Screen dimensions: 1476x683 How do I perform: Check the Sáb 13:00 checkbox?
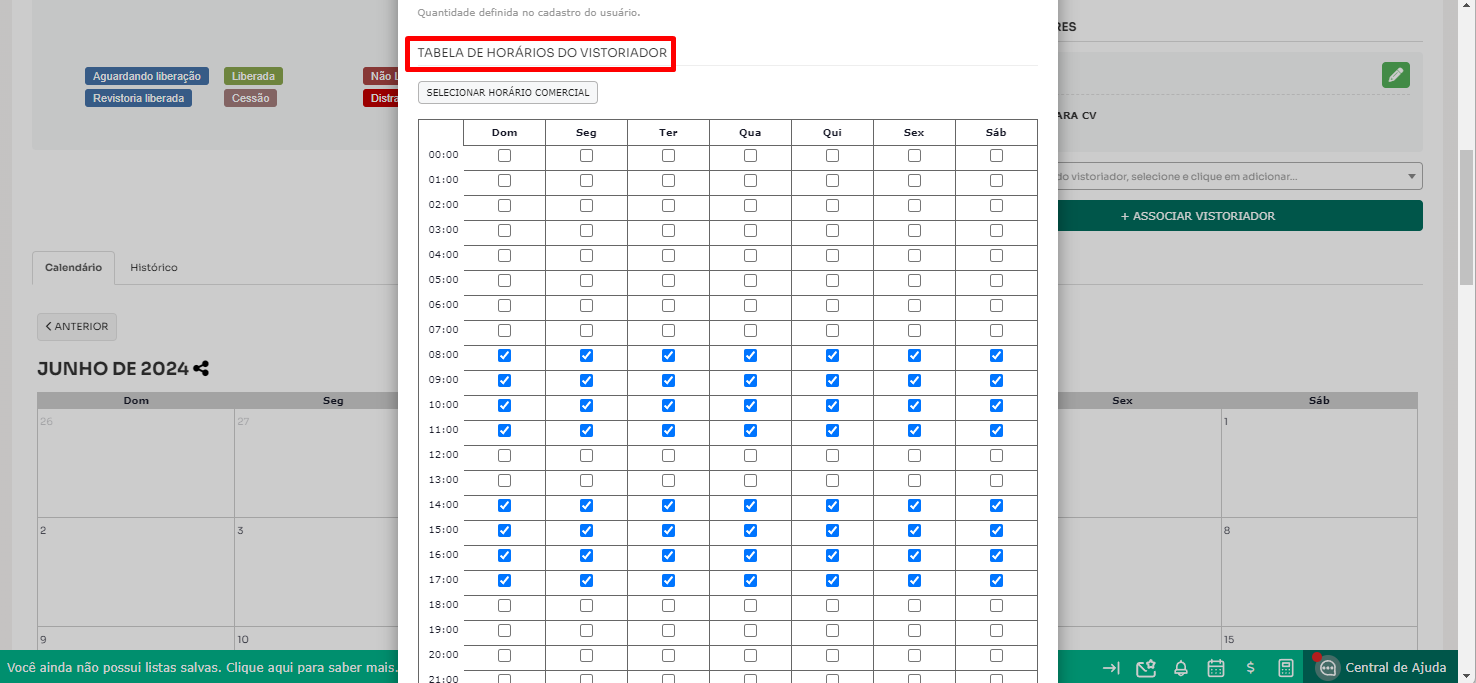pos(996,480)
